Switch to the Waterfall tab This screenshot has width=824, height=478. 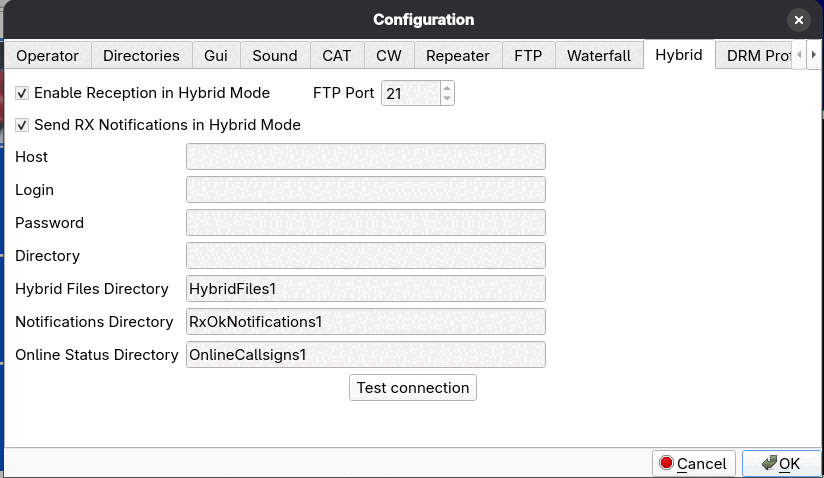pyautogui.click(x=599, y=56)
